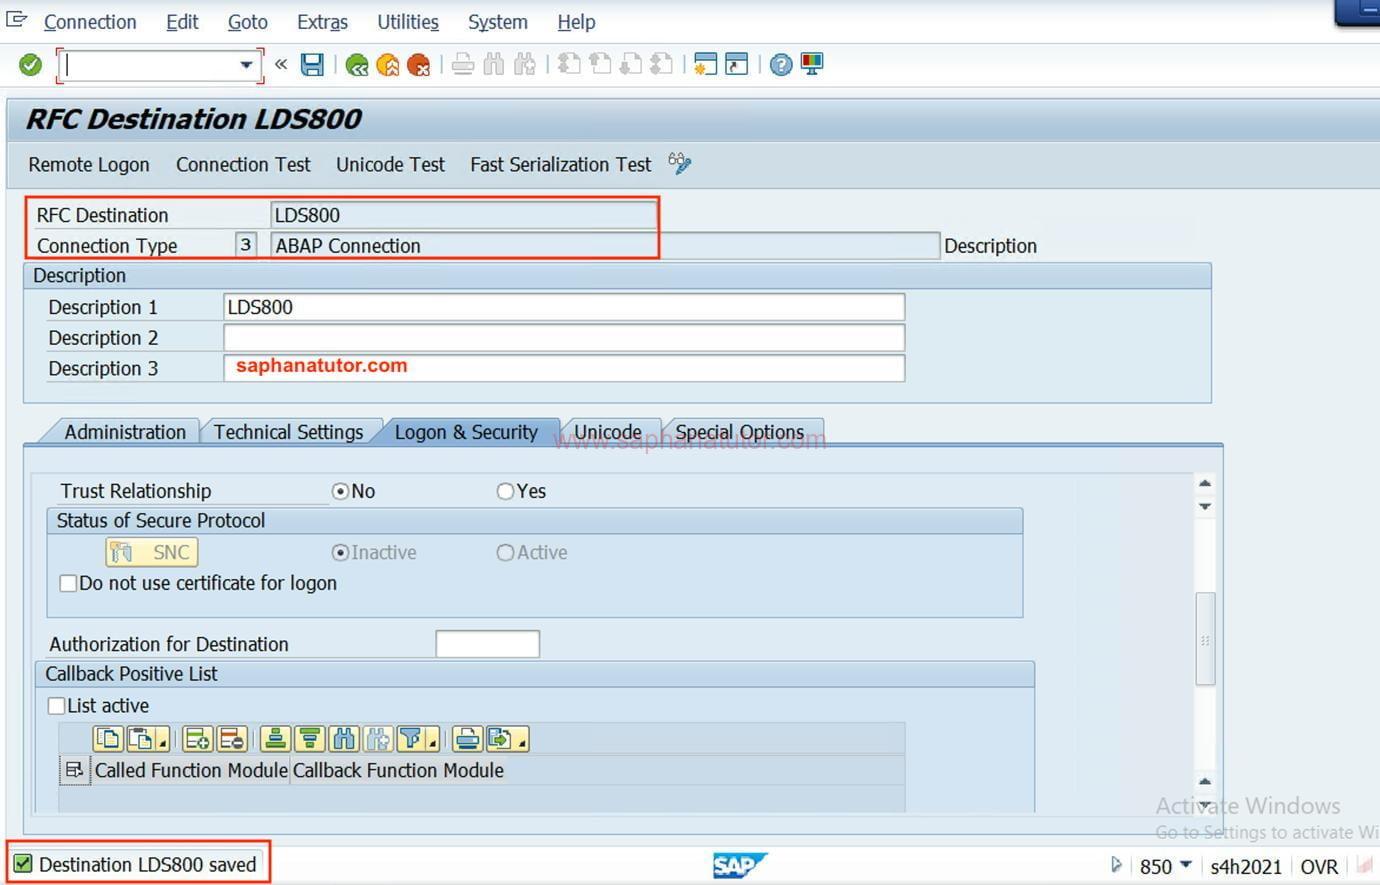Click the Create Shortcut icon
This screenshot has height=885, width=1380.
[737, 65]
